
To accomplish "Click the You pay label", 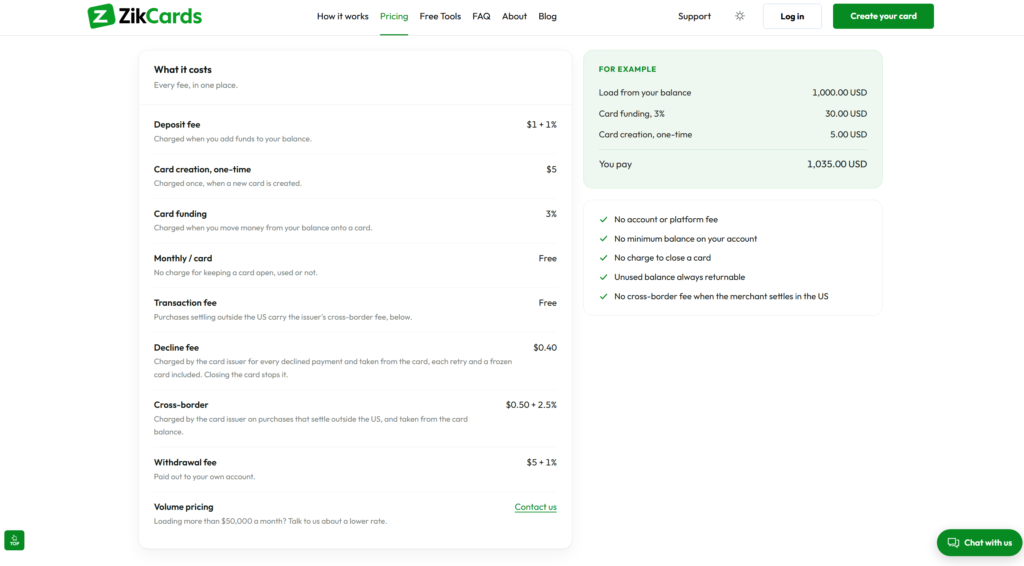I will tap(615, 164).
